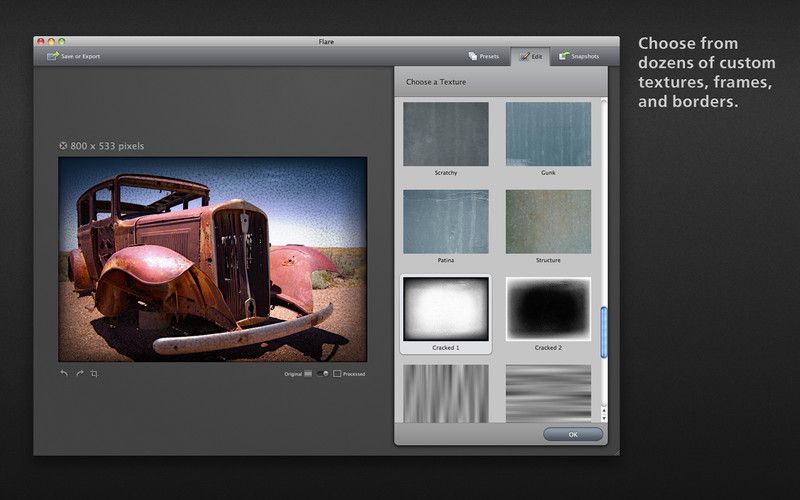The width and height of the screenshot is (800, 500).
Task: Click the Cracked 2 label text
Action: [548, 347]
